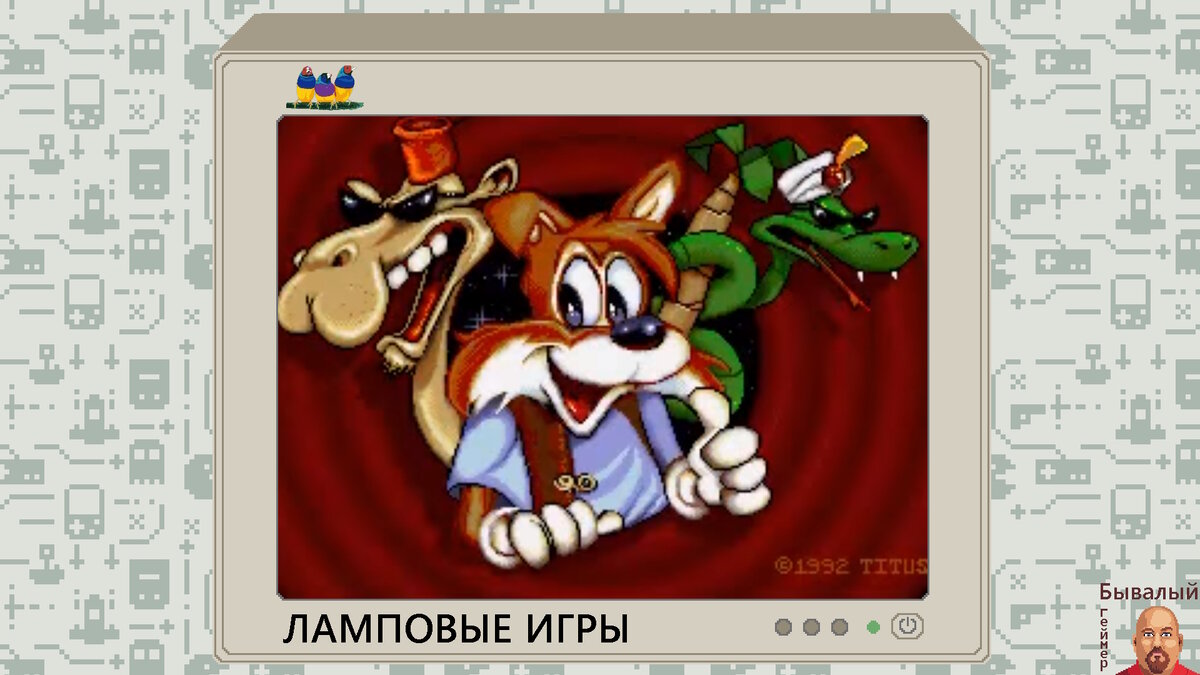Screen dimensions: 1200x675
Task: Click the ЛАМПОВЫЕ ИГРЫ title text
Action: point(455,628)
